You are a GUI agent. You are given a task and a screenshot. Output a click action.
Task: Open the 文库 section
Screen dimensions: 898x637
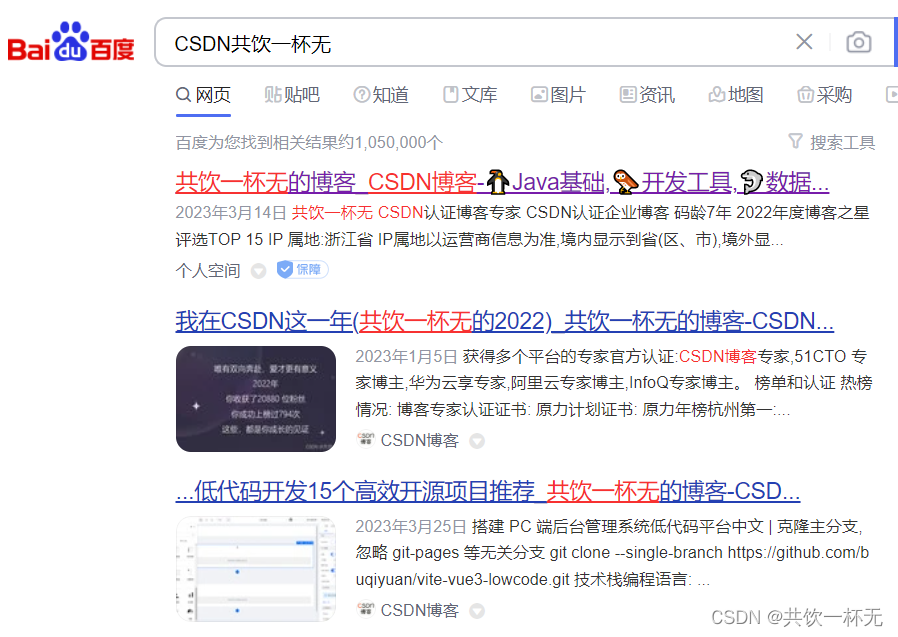point(470,94)
